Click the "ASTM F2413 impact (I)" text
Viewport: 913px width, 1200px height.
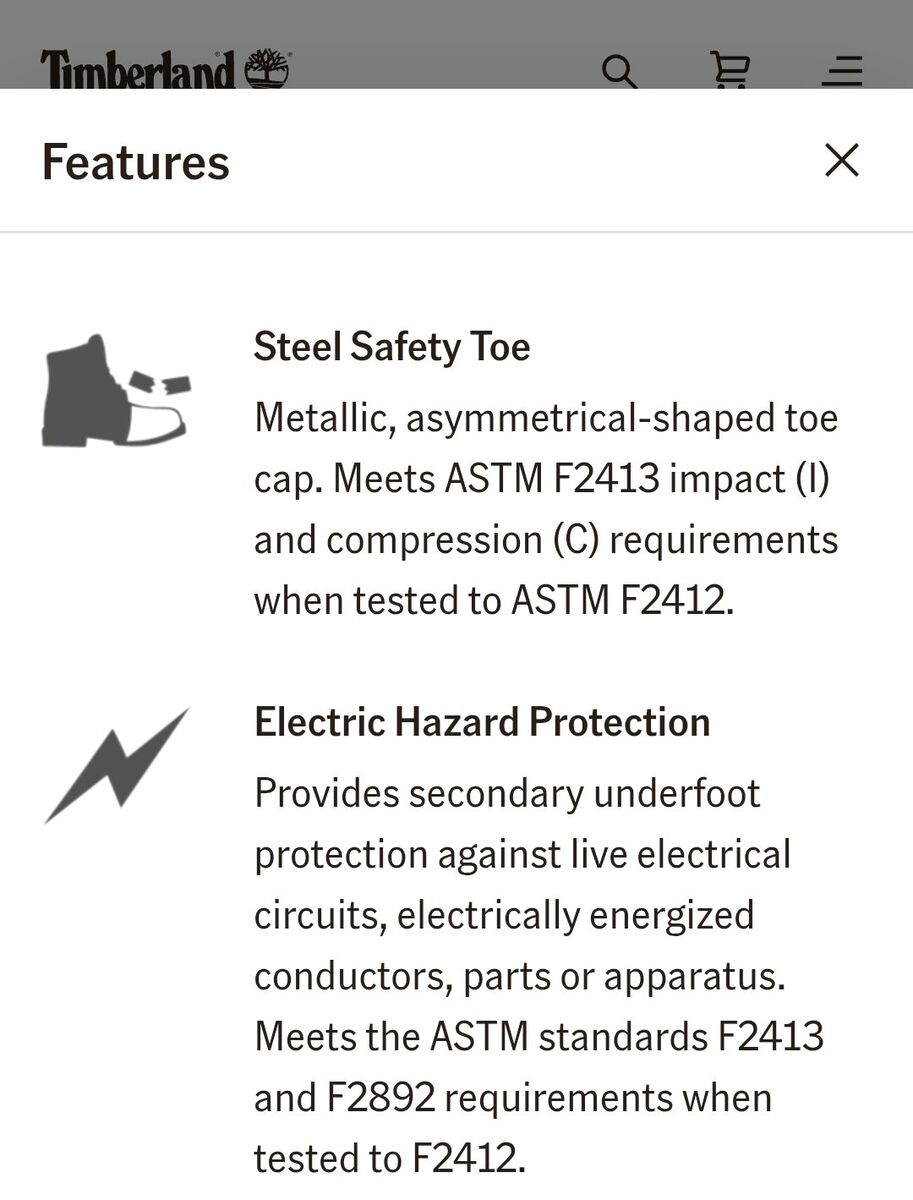637,478
